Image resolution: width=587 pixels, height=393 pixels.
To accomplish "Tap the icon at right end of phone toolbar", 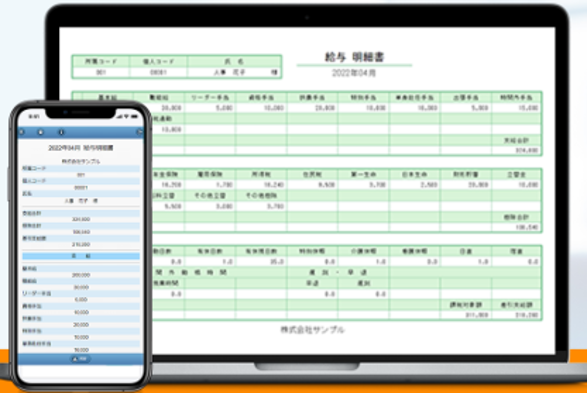I will pos(139,132).
